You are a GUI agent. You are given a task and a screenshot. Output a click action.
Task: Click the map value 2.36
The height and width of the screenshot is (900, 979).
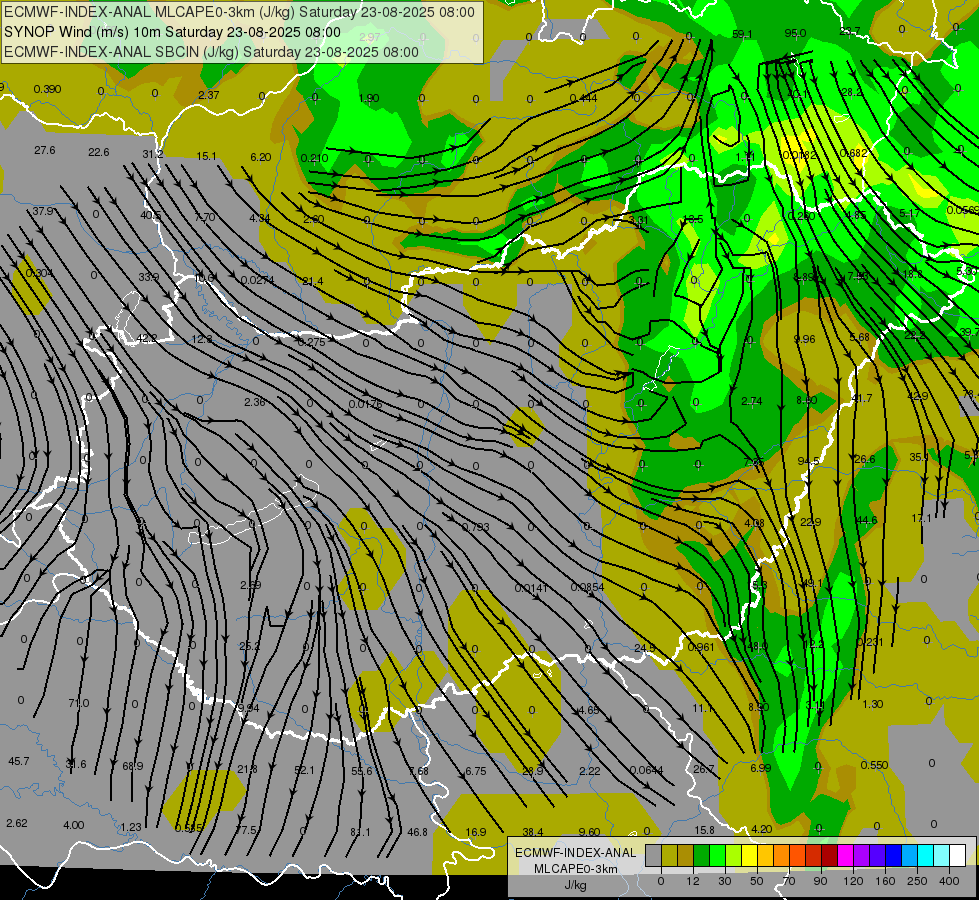point(254,402)
